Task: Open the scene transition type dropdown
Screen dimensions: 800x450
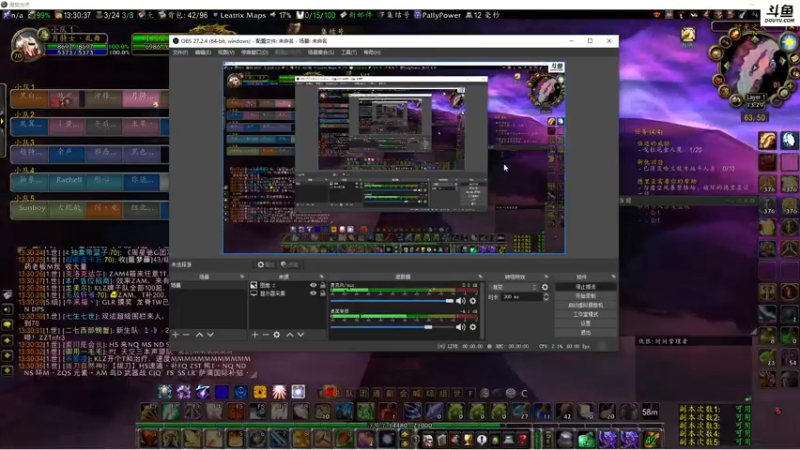Action: (514, 287)
